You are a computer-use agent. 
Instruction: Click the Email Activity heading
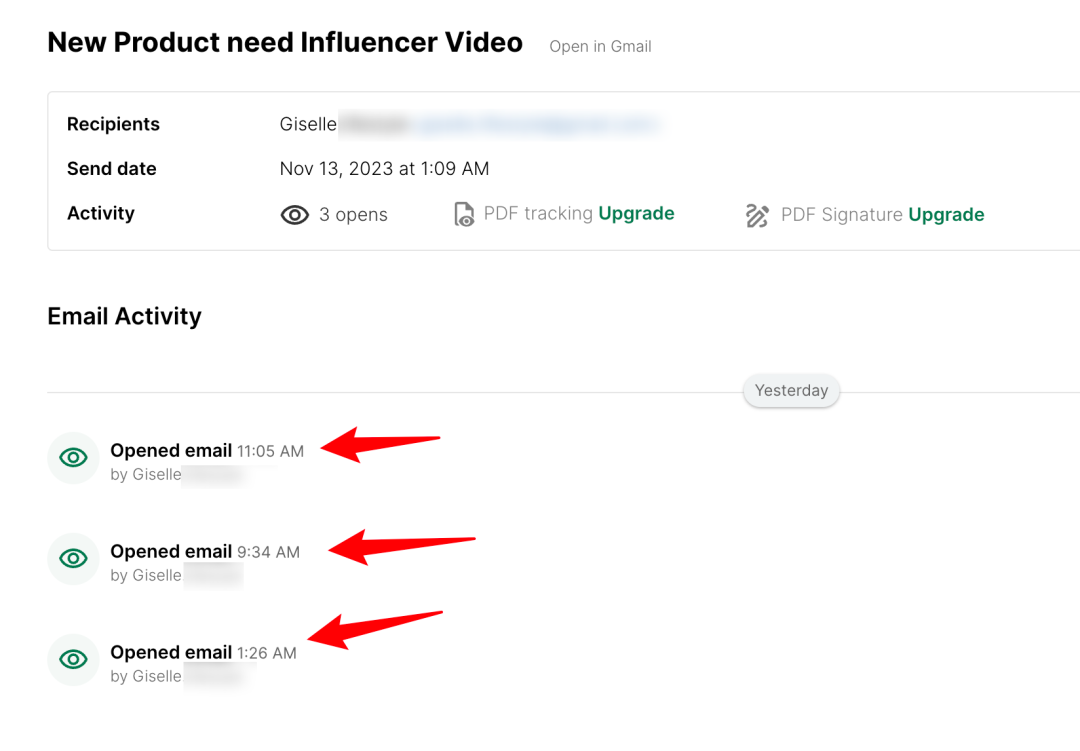(x=124, y=316)
